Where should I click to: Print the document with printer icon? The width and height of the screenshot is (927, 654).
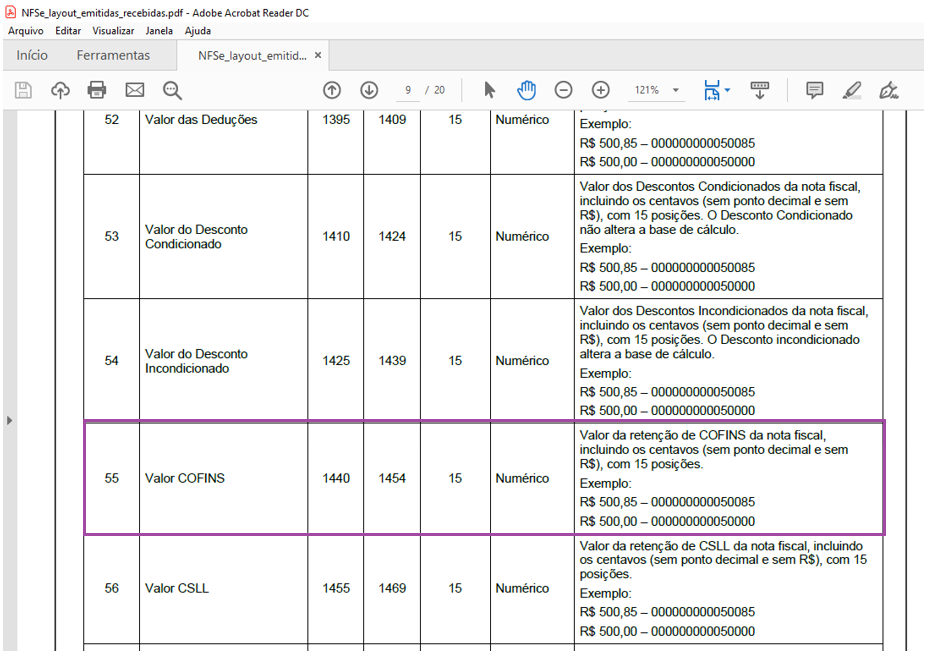97,90
